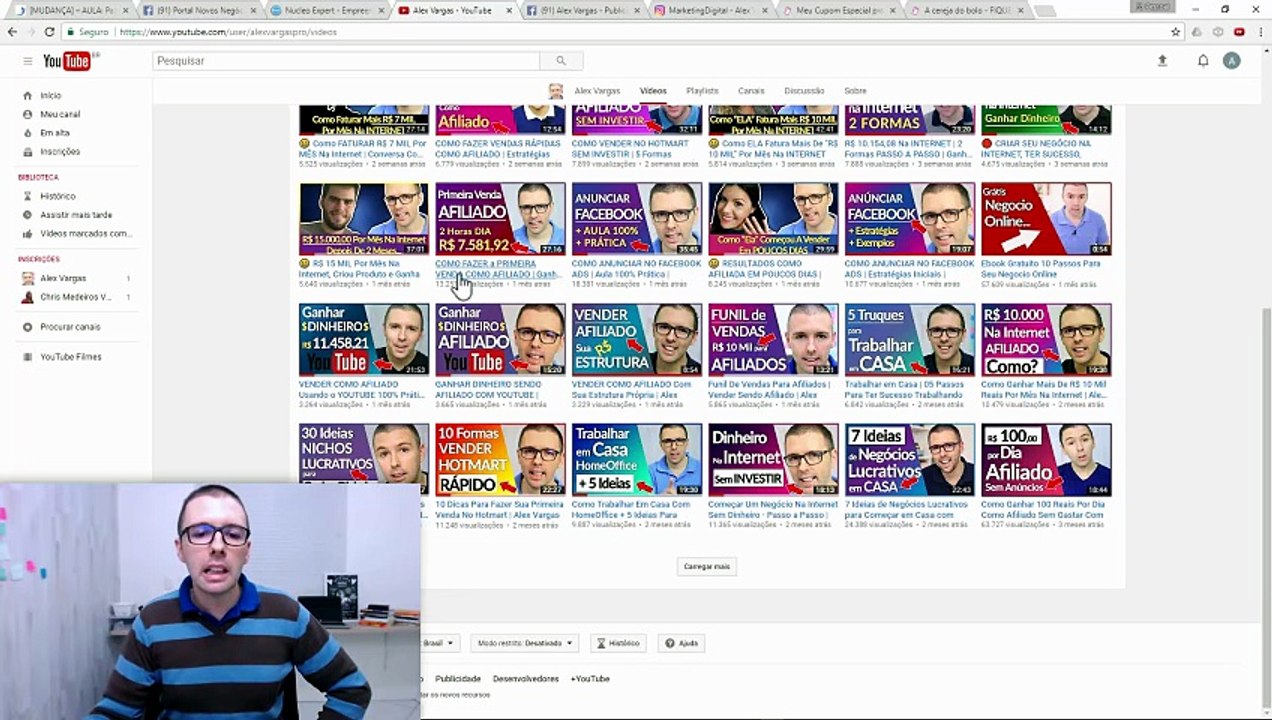Open the Publicidade footer link
This screenshot has height=720, width=1272.
(457, 679)
